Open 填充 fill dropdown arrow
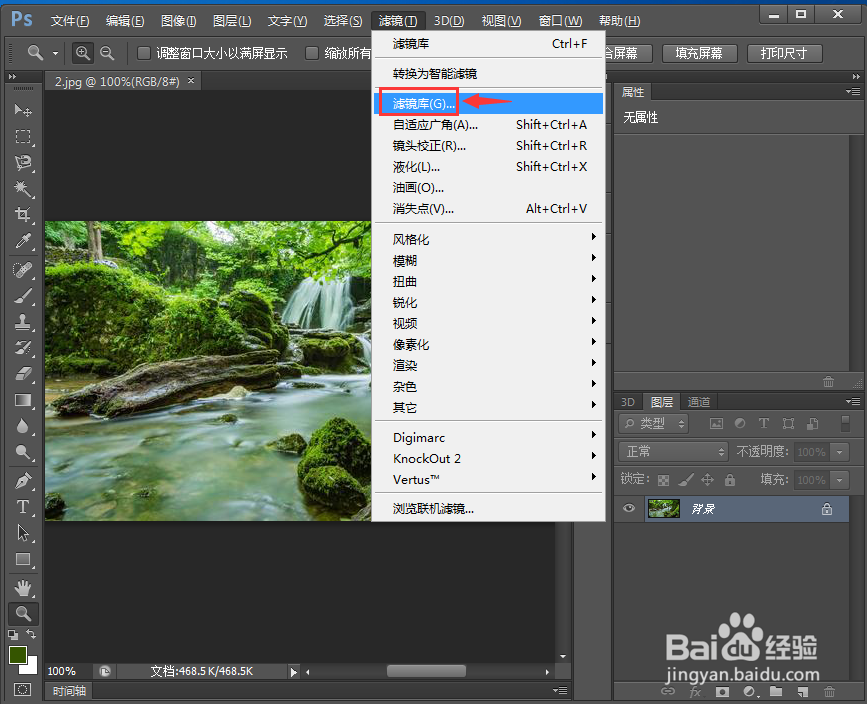The image size is (867, 704). (x=839, y=479)
